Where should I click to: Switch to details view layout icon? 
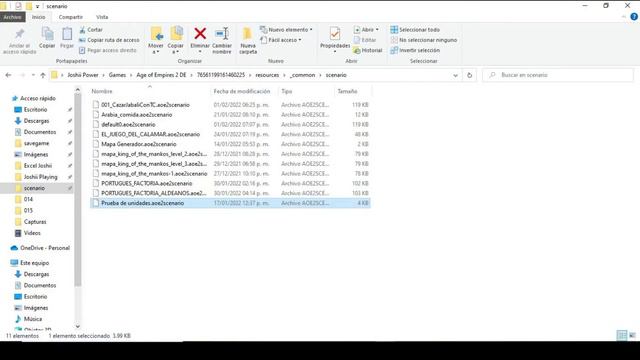(622, 336)
